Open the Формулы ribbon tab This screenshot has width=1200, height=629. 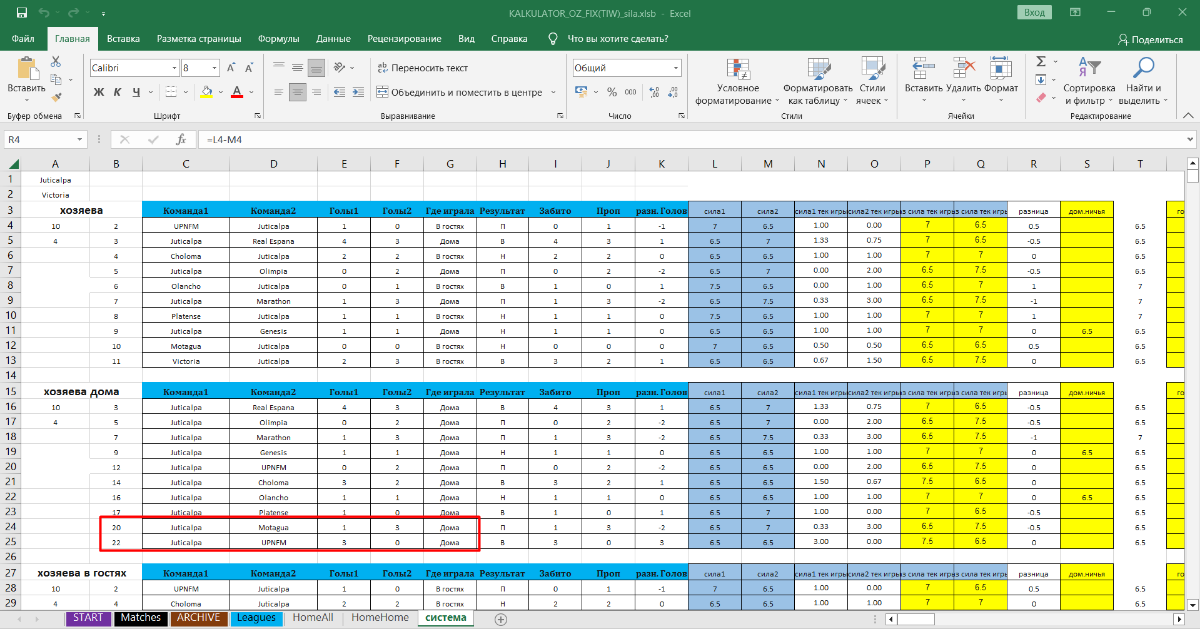278,39
